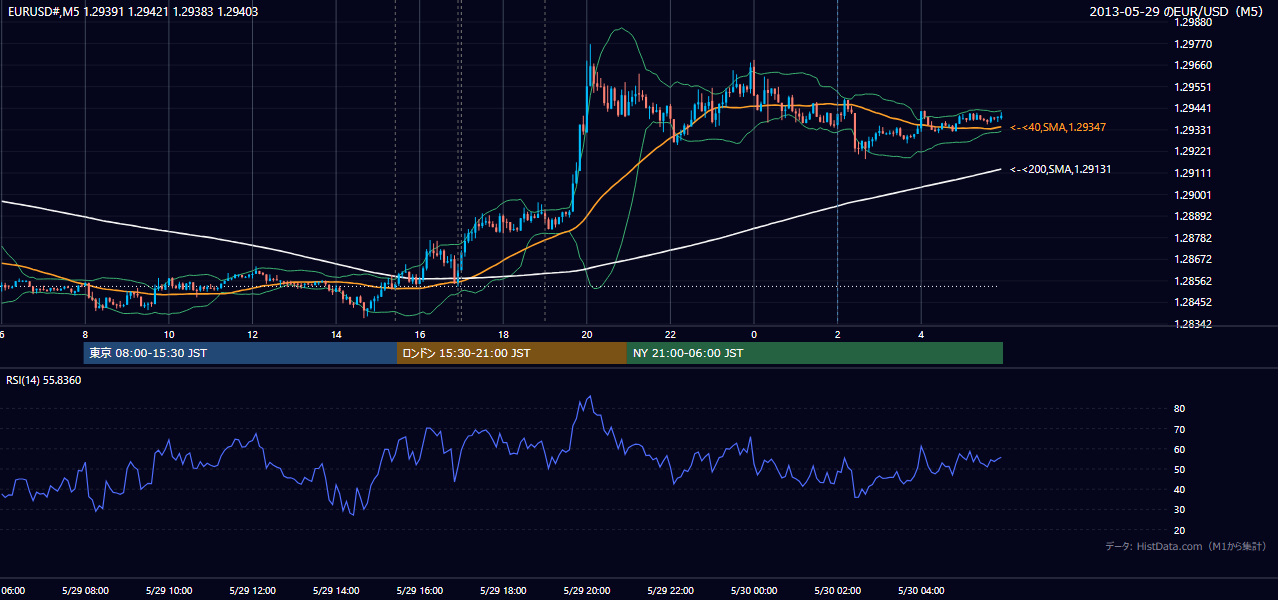
Task: Click hour label 14 above session bars
Action: coord(336,334)
